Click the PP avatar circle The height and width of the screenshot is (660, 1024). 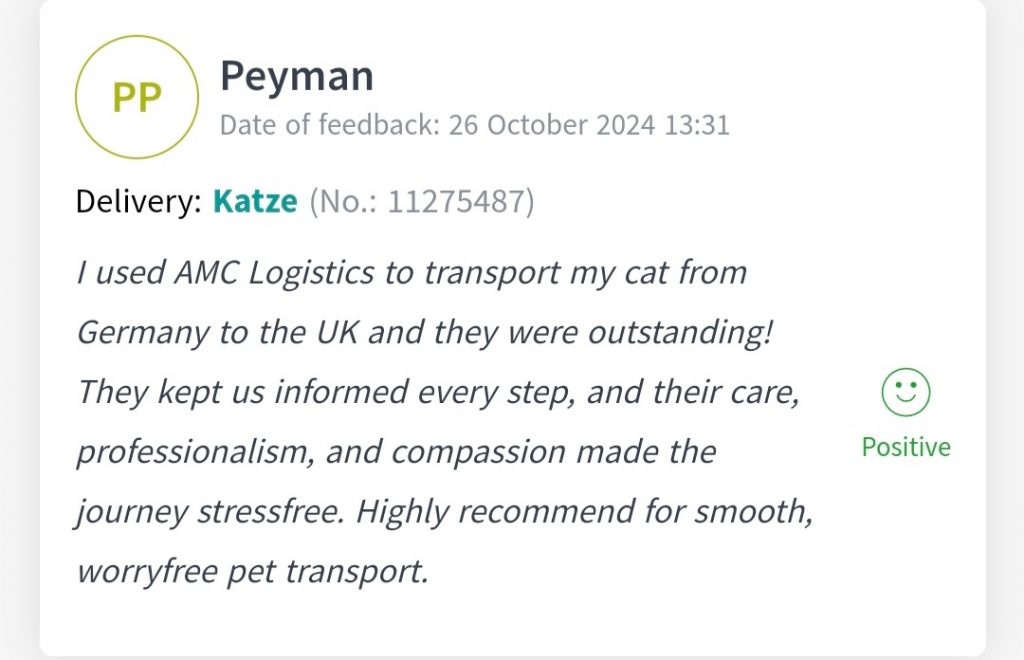coord(137,97)
